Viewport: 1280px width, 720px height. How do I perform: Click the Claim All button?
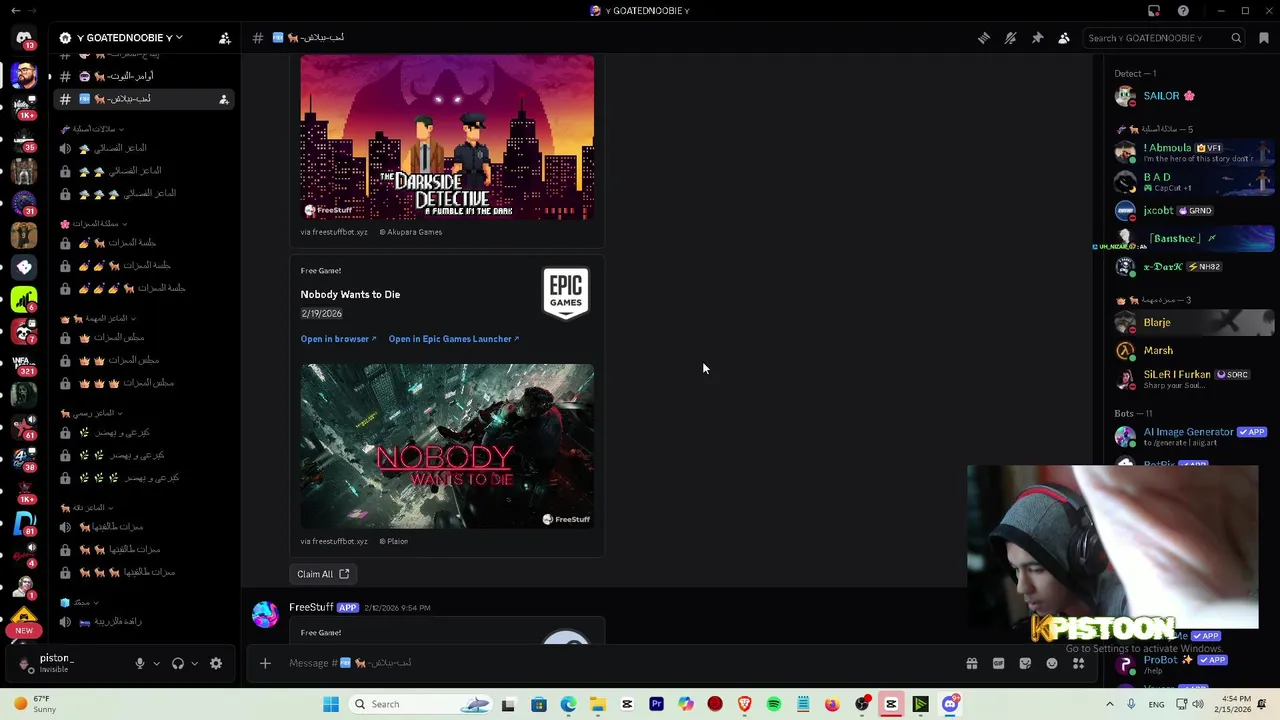point(323,574)
